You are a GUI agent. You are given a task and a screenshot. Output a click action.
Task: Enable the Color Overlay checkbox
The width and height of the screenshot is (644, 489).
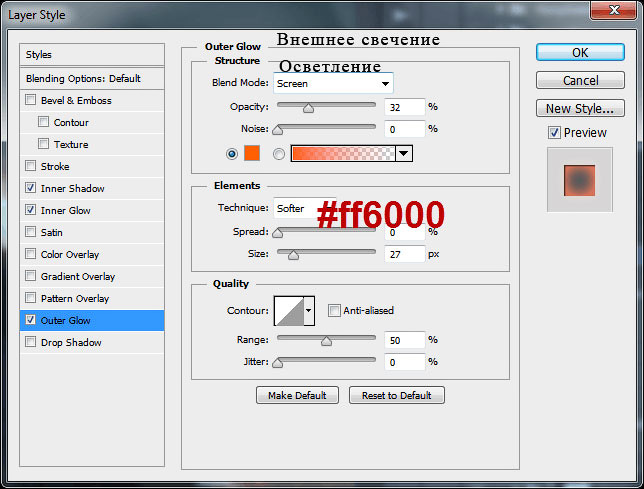point(30,254)
